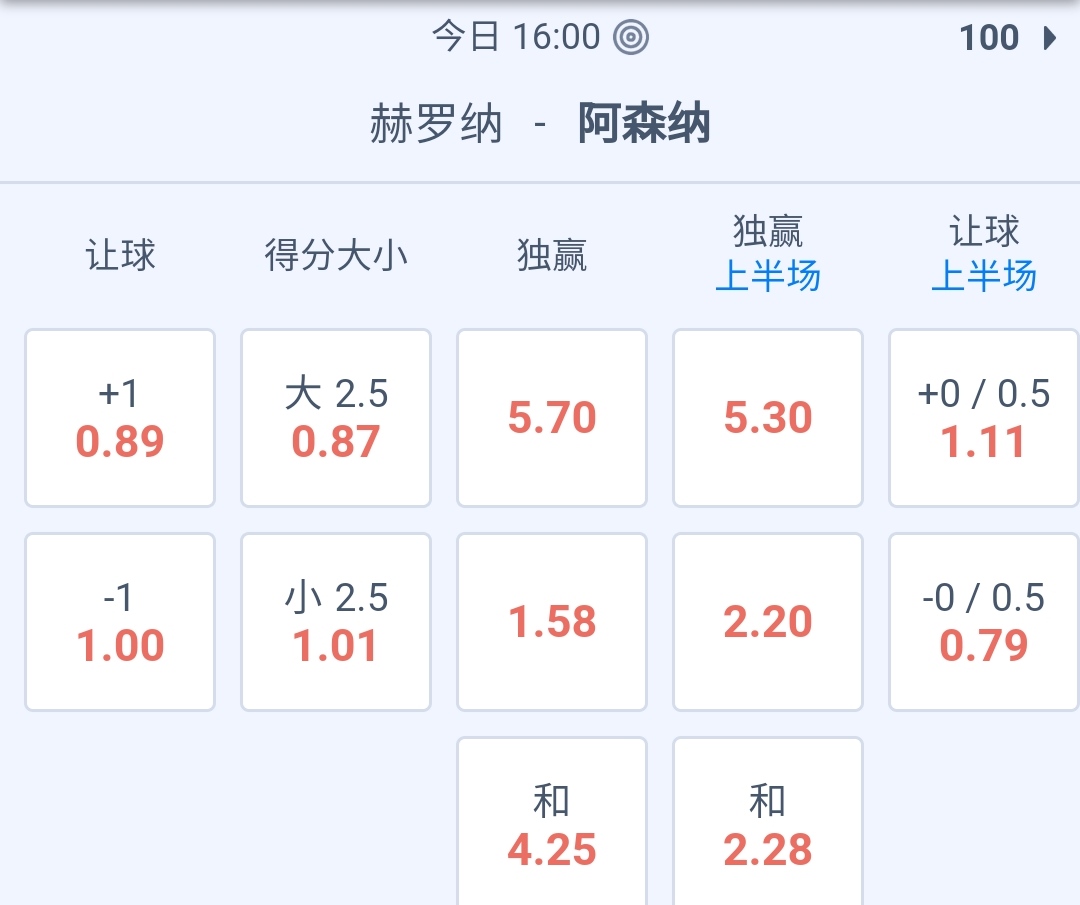Choose full-time moneyline odds 5.70
The image size is (1080, 905).
(x=552, y=418)
